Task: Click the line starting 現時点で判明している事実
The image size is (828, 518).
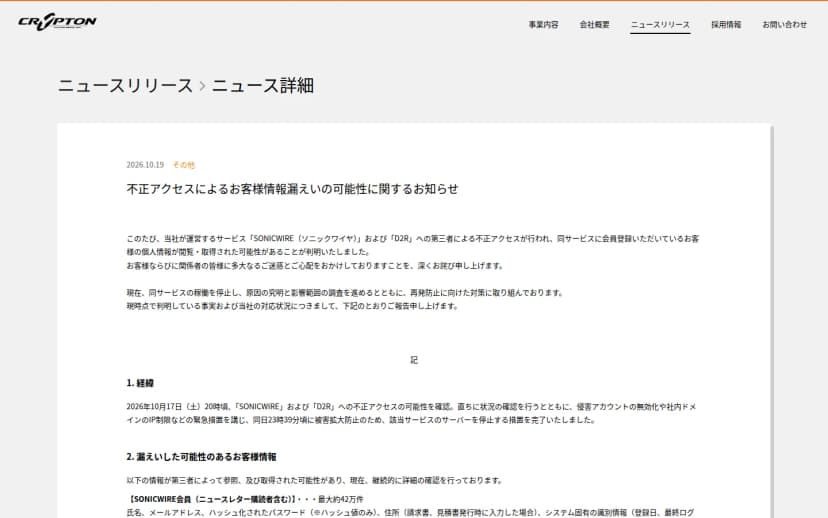Action: [x=293, y=306]
